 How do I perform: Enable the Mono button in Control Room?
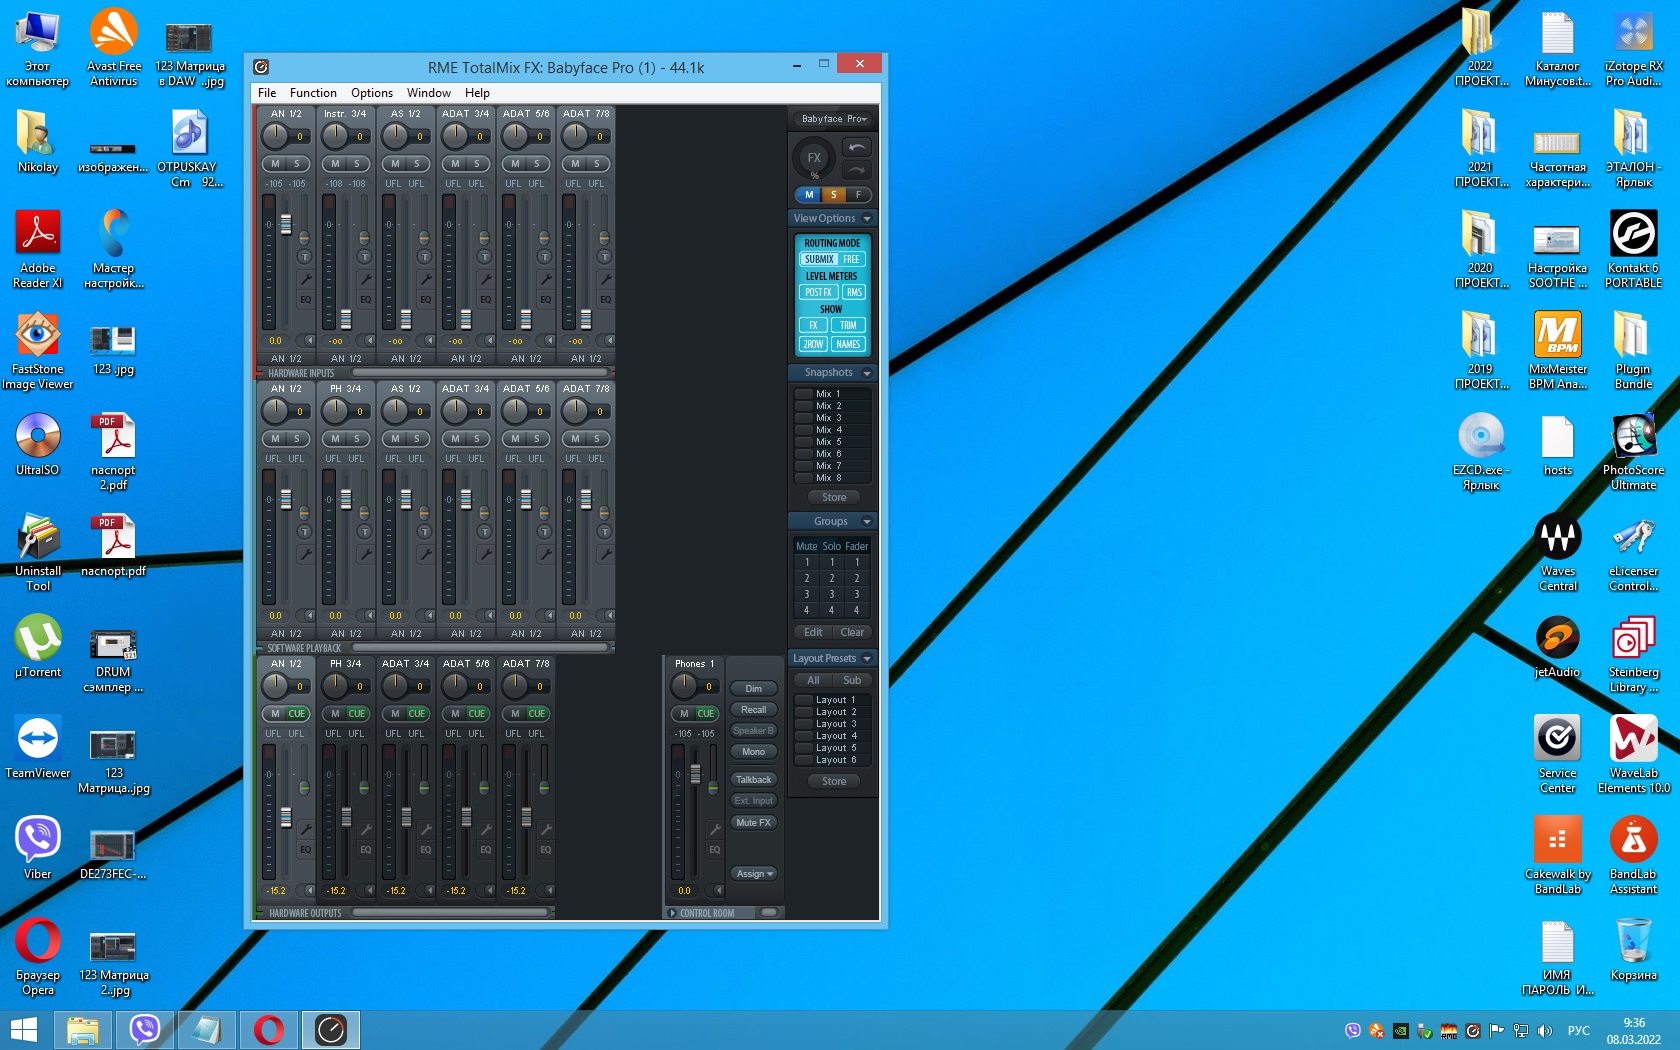753,752
